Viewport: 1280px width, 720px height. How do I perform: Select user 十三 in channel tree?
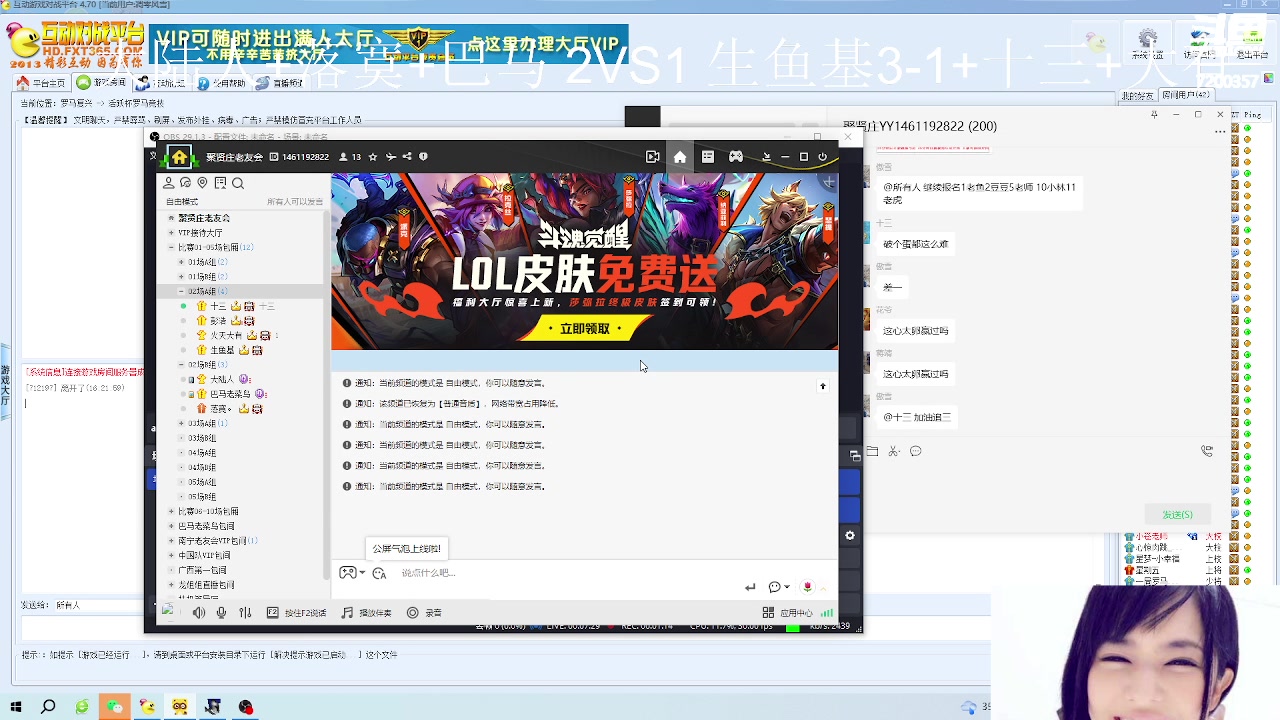[218, 306]
